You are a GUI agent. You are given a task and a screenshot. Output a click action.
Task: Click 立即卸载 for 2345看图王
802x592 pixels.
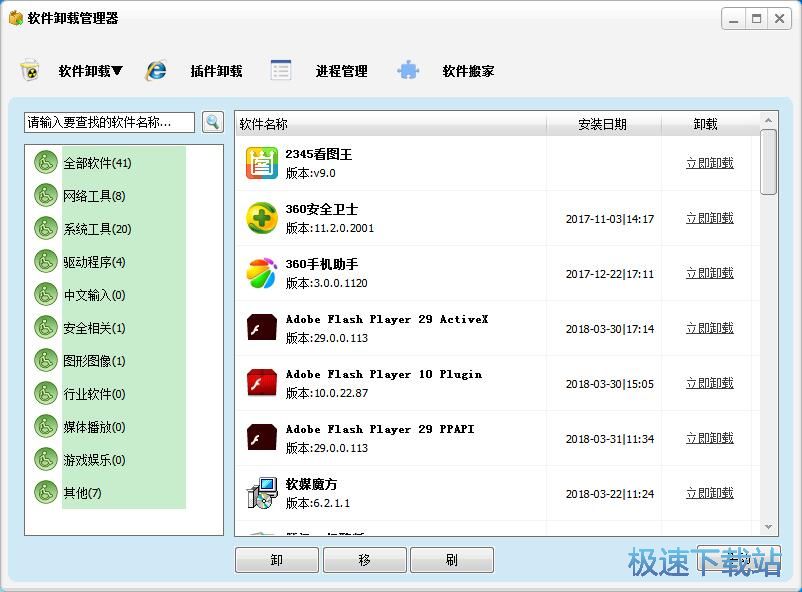710,163
